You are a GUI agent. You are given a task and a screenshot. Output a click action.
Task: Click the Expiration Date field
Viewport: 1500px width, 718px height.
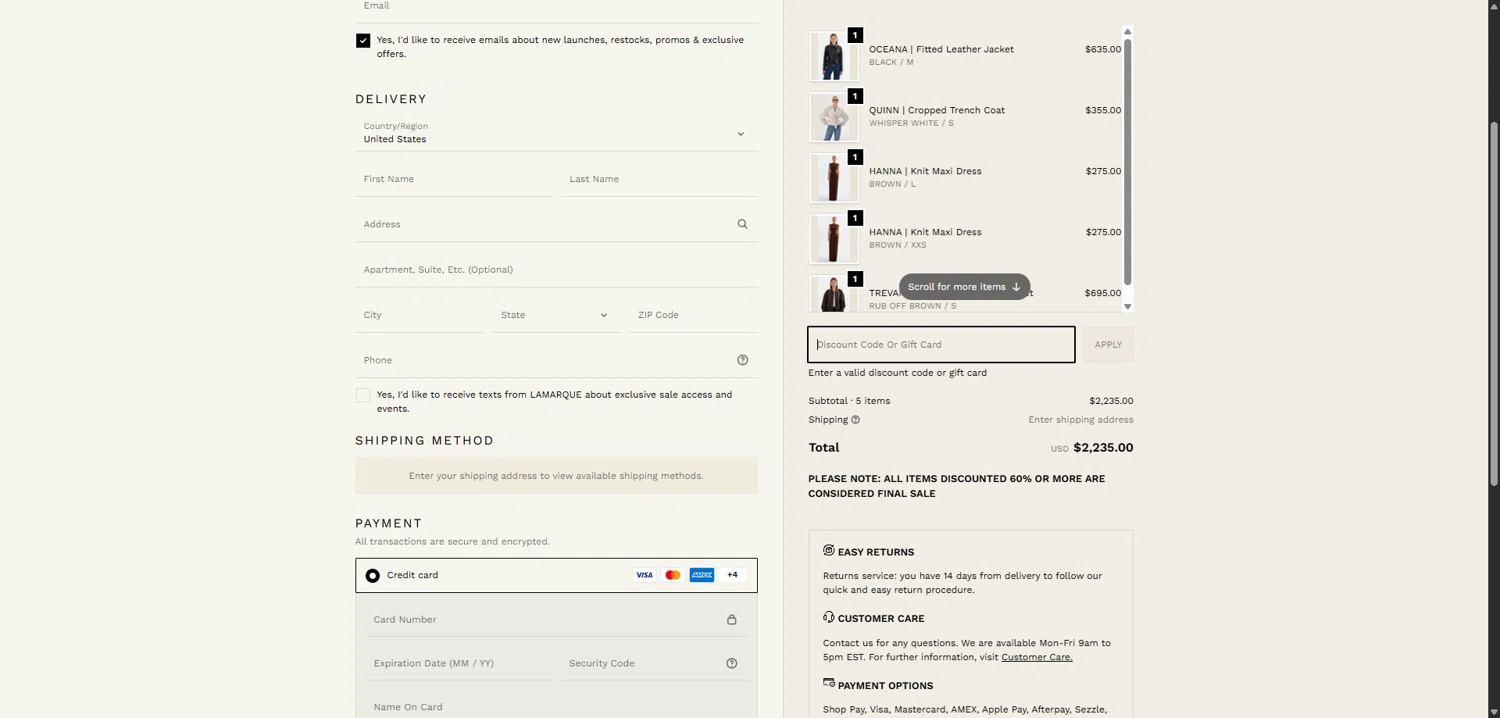458,663
